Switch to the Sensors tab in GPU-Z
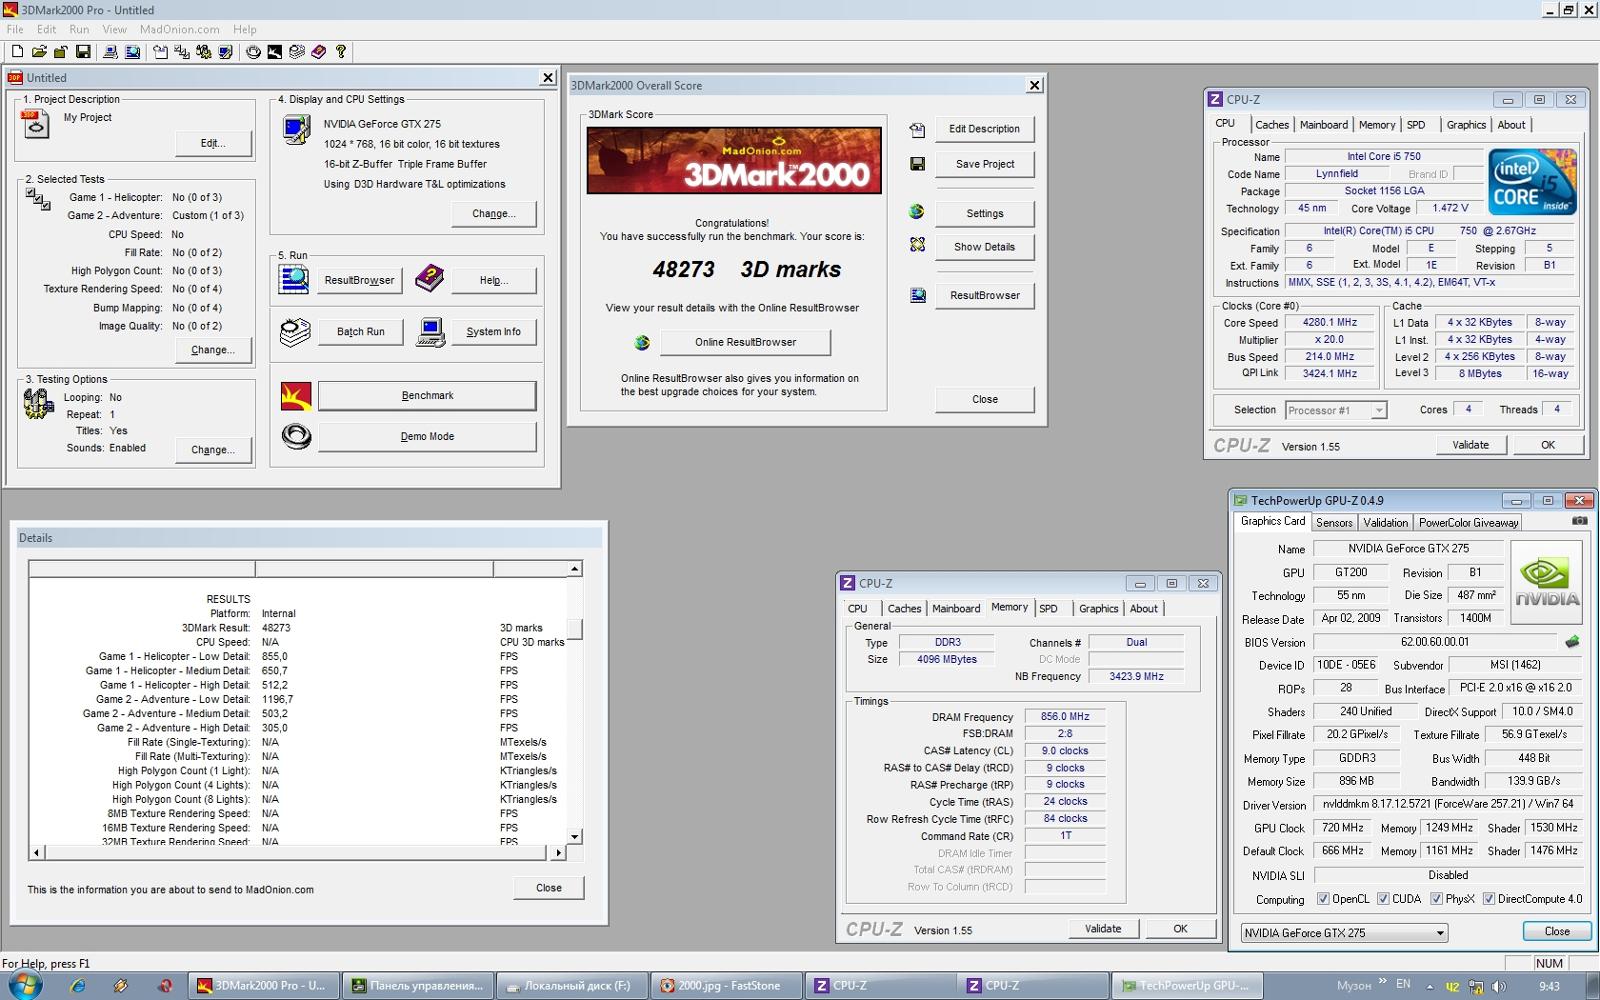Screen dimensions: 1600x1000 click(1334, 522)
